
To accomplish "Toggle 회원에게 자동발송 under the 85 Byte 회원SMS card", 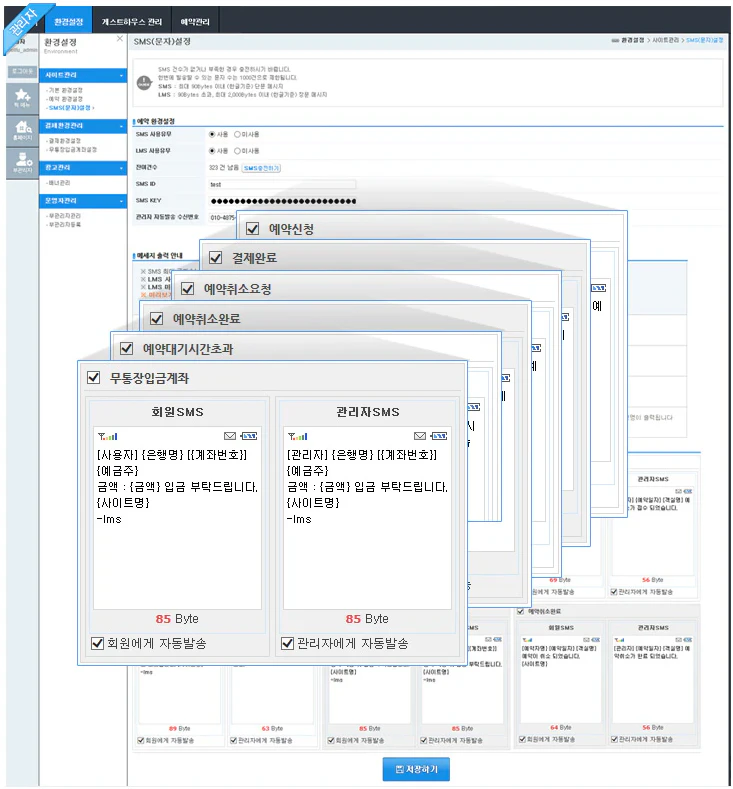I will (98, 643).
